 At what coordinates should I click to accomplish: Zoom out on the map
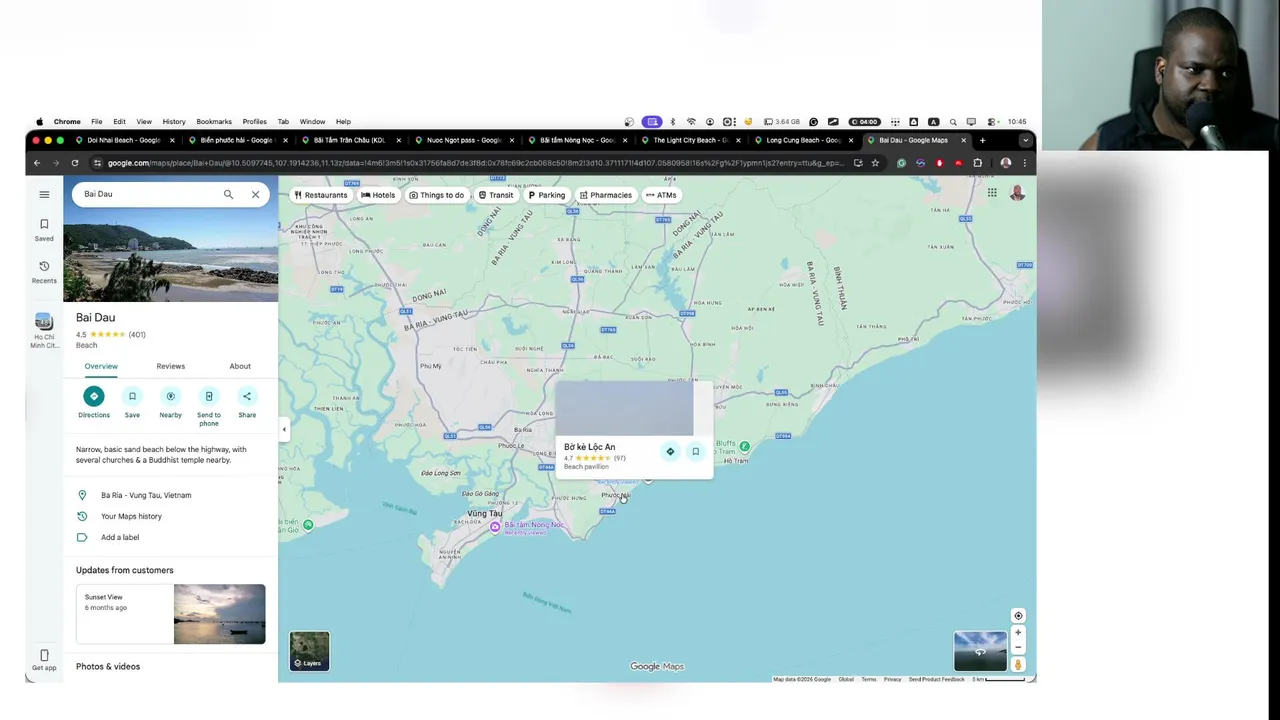point(1018,647)
